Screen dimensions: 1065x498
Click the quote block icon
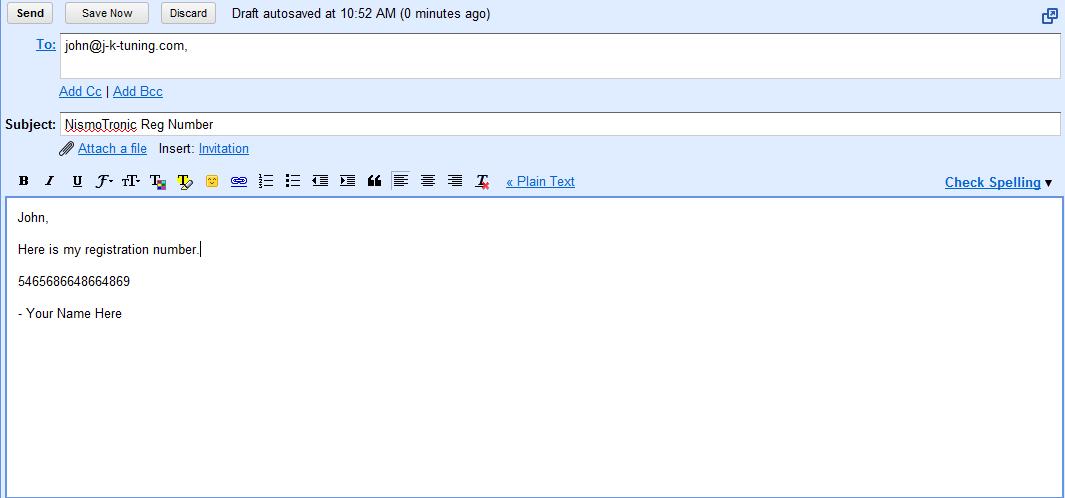tap(374, 181)
